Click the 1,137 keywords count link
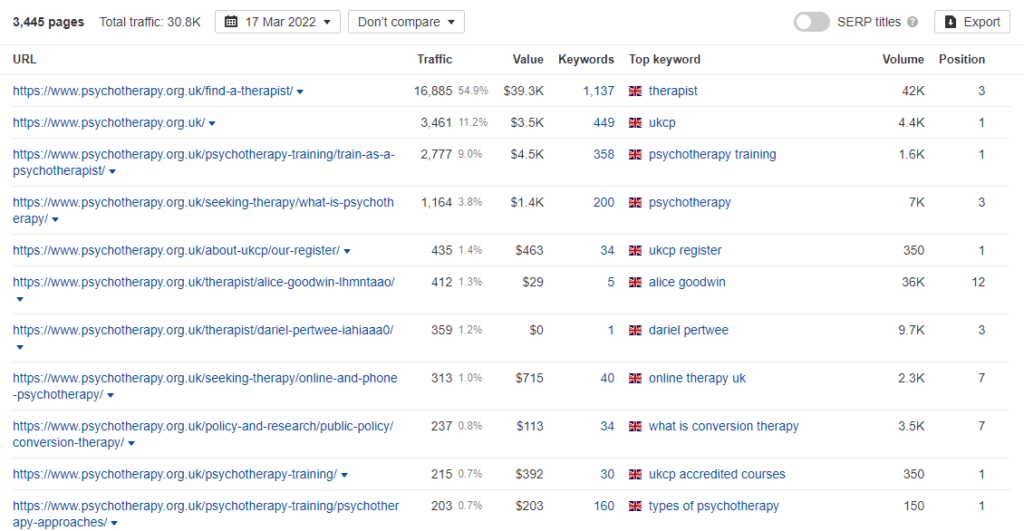This screenshot has height=531, width=1024. click(x=598, y=91)
